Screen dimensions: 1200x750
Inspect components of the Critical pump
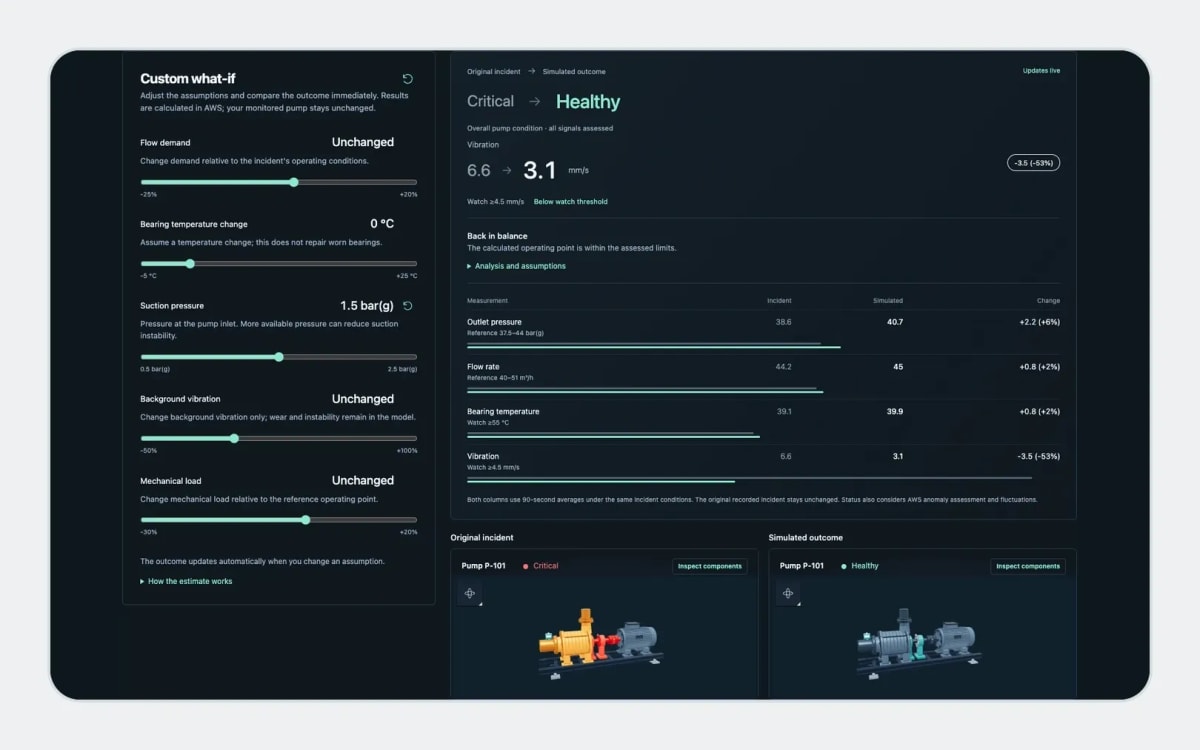click(x=710, y=566)
